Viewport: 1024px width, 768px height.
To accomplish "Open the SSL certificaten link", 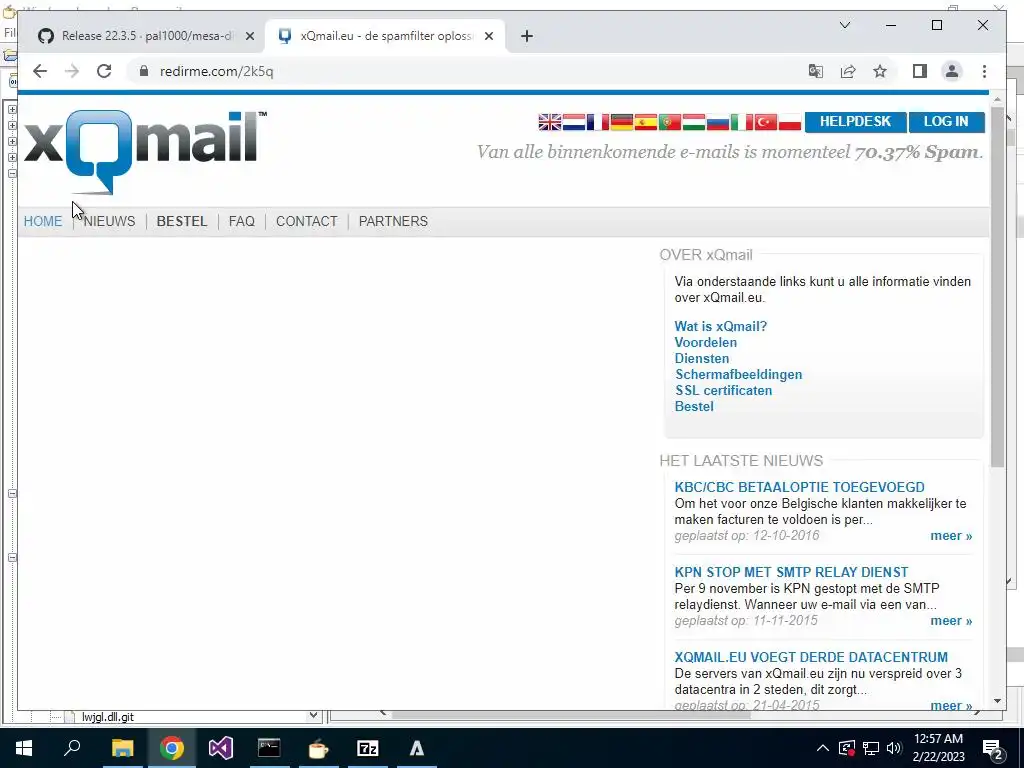I will (724, 390).
